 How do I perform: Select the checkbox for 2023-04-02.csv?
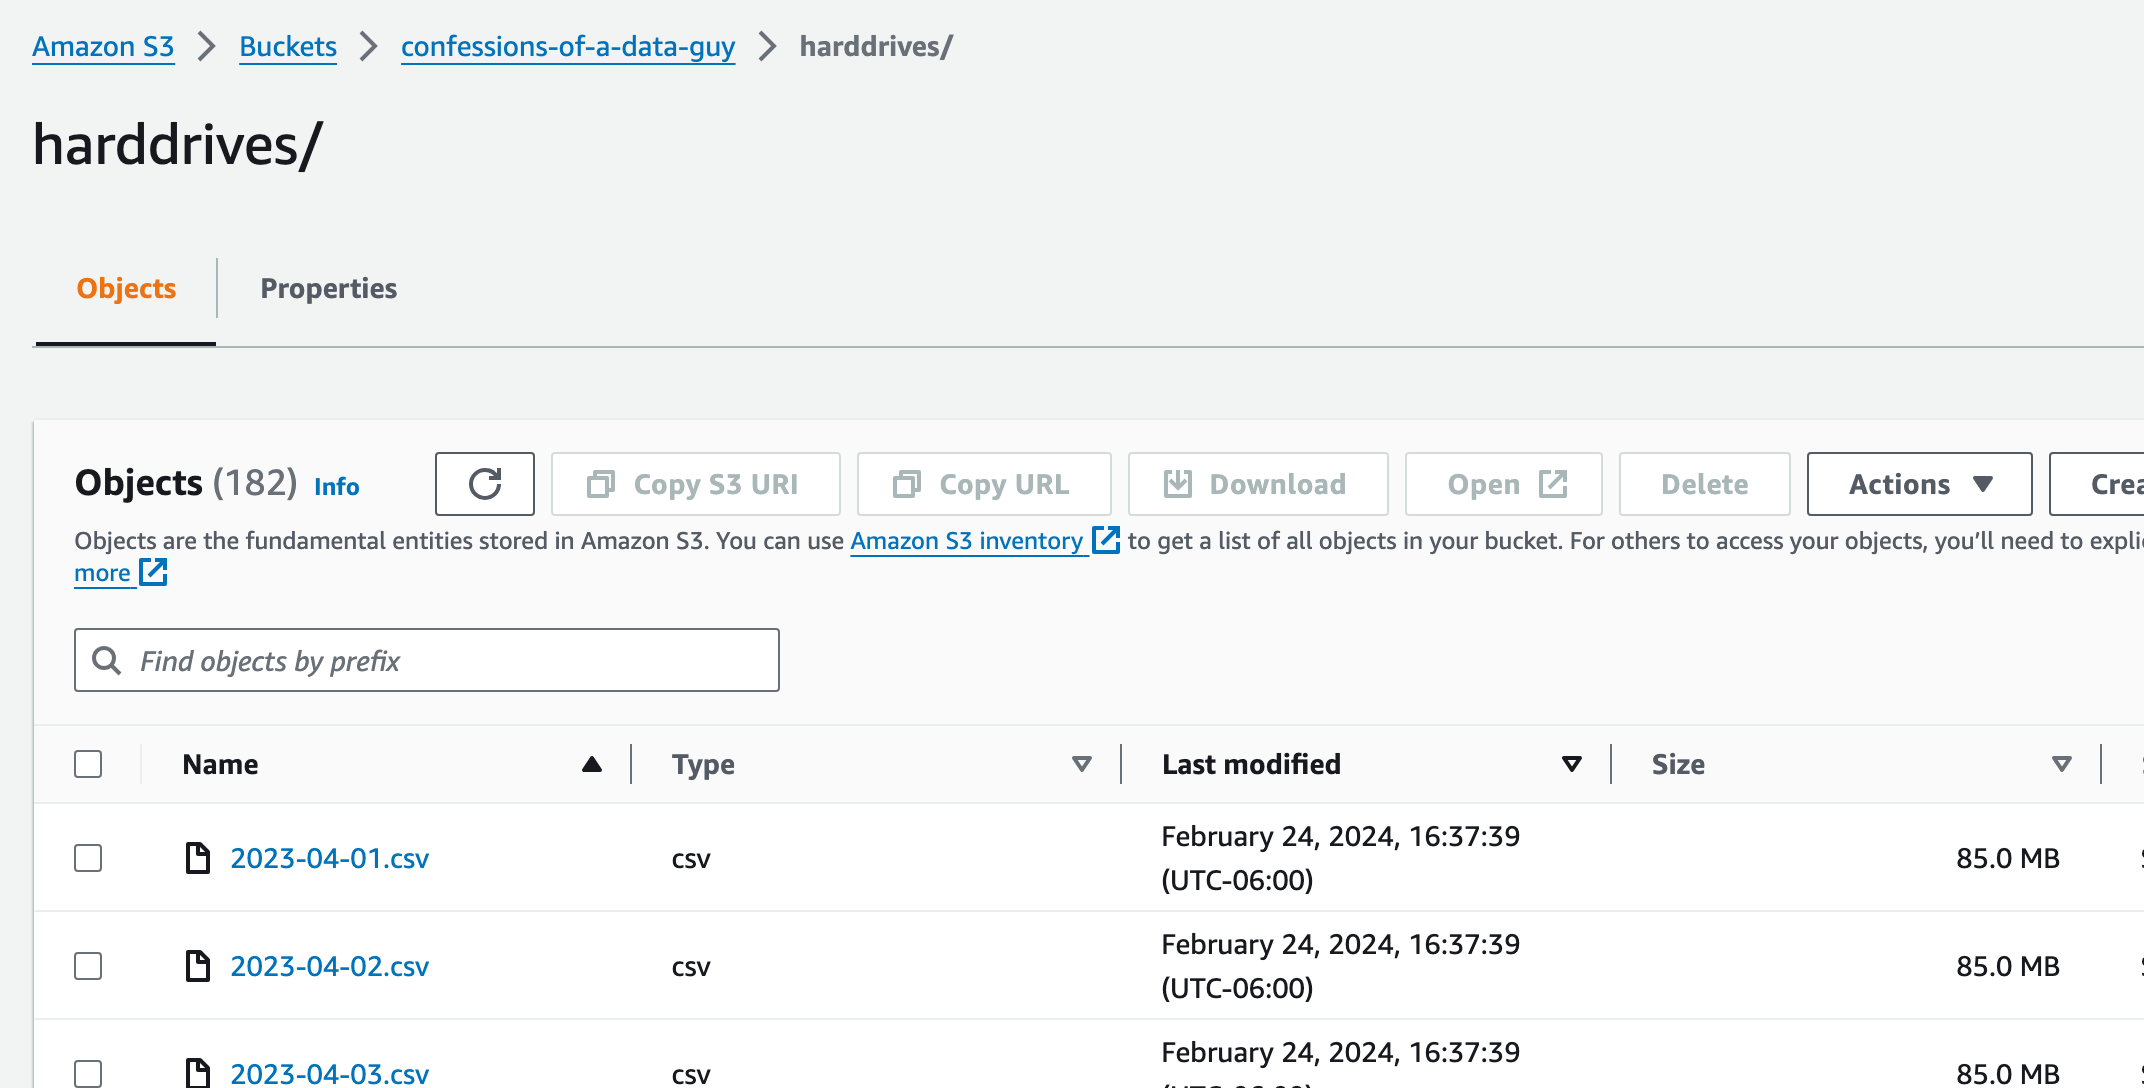(x=88, y=966)
